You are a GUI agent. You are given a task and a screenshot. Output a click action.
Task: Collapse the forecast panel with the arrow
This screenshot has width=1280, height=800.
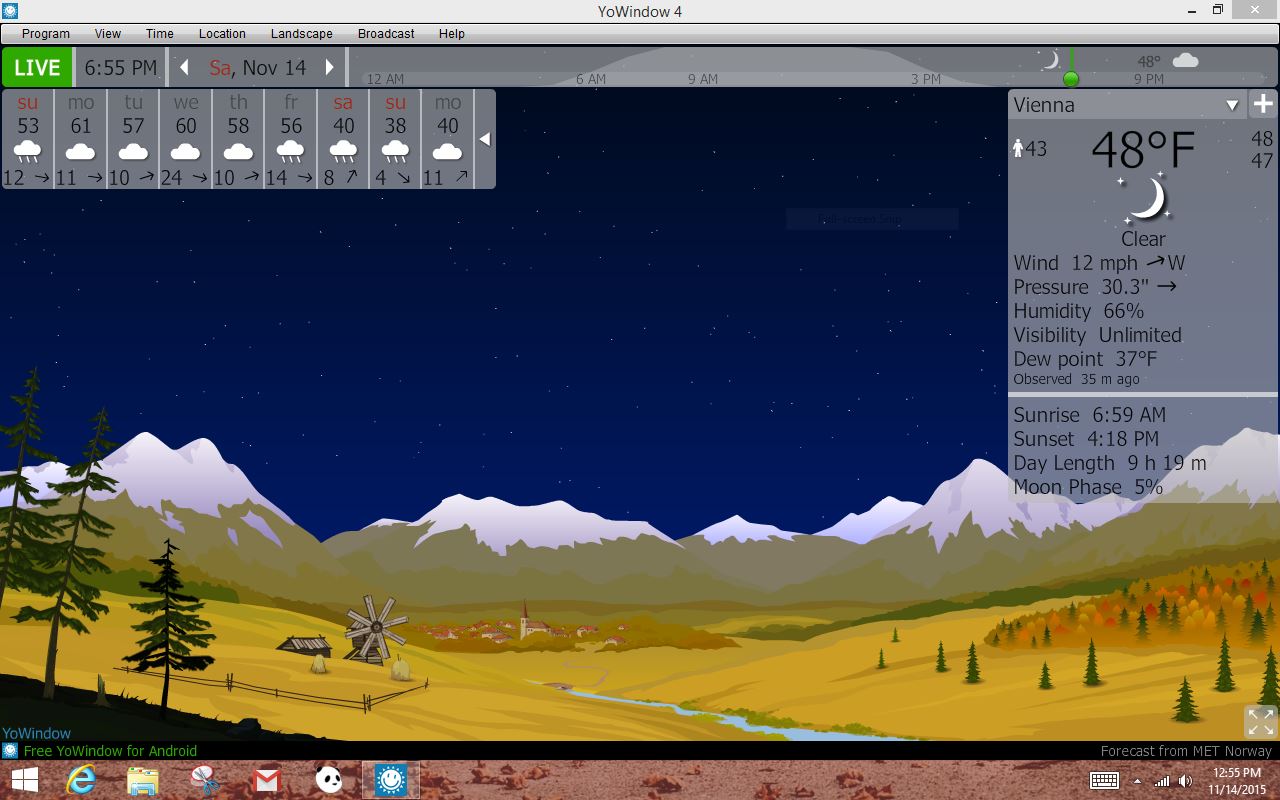(485, 139)
